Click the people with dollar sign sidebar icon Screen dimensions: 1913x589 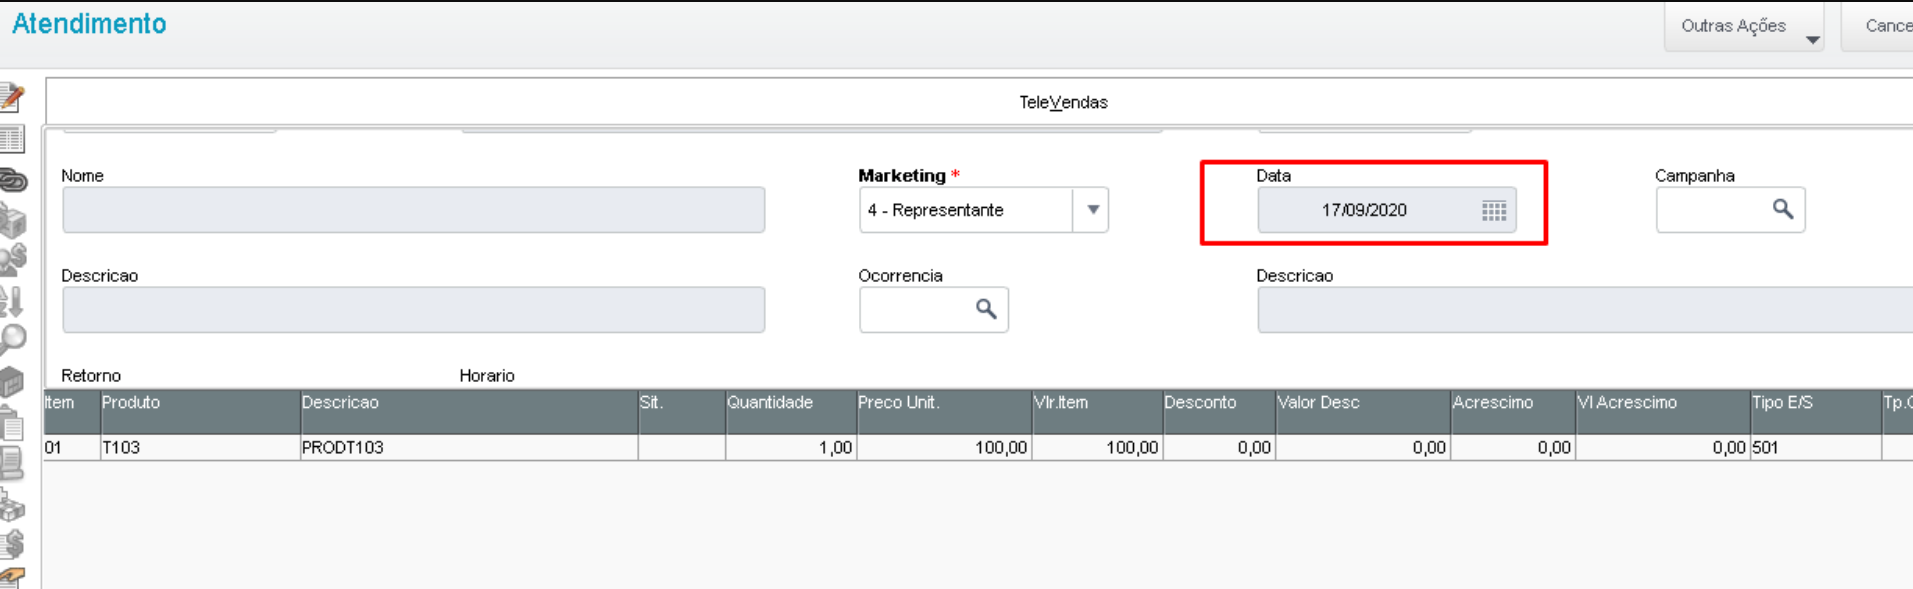[x=12, y=260]
